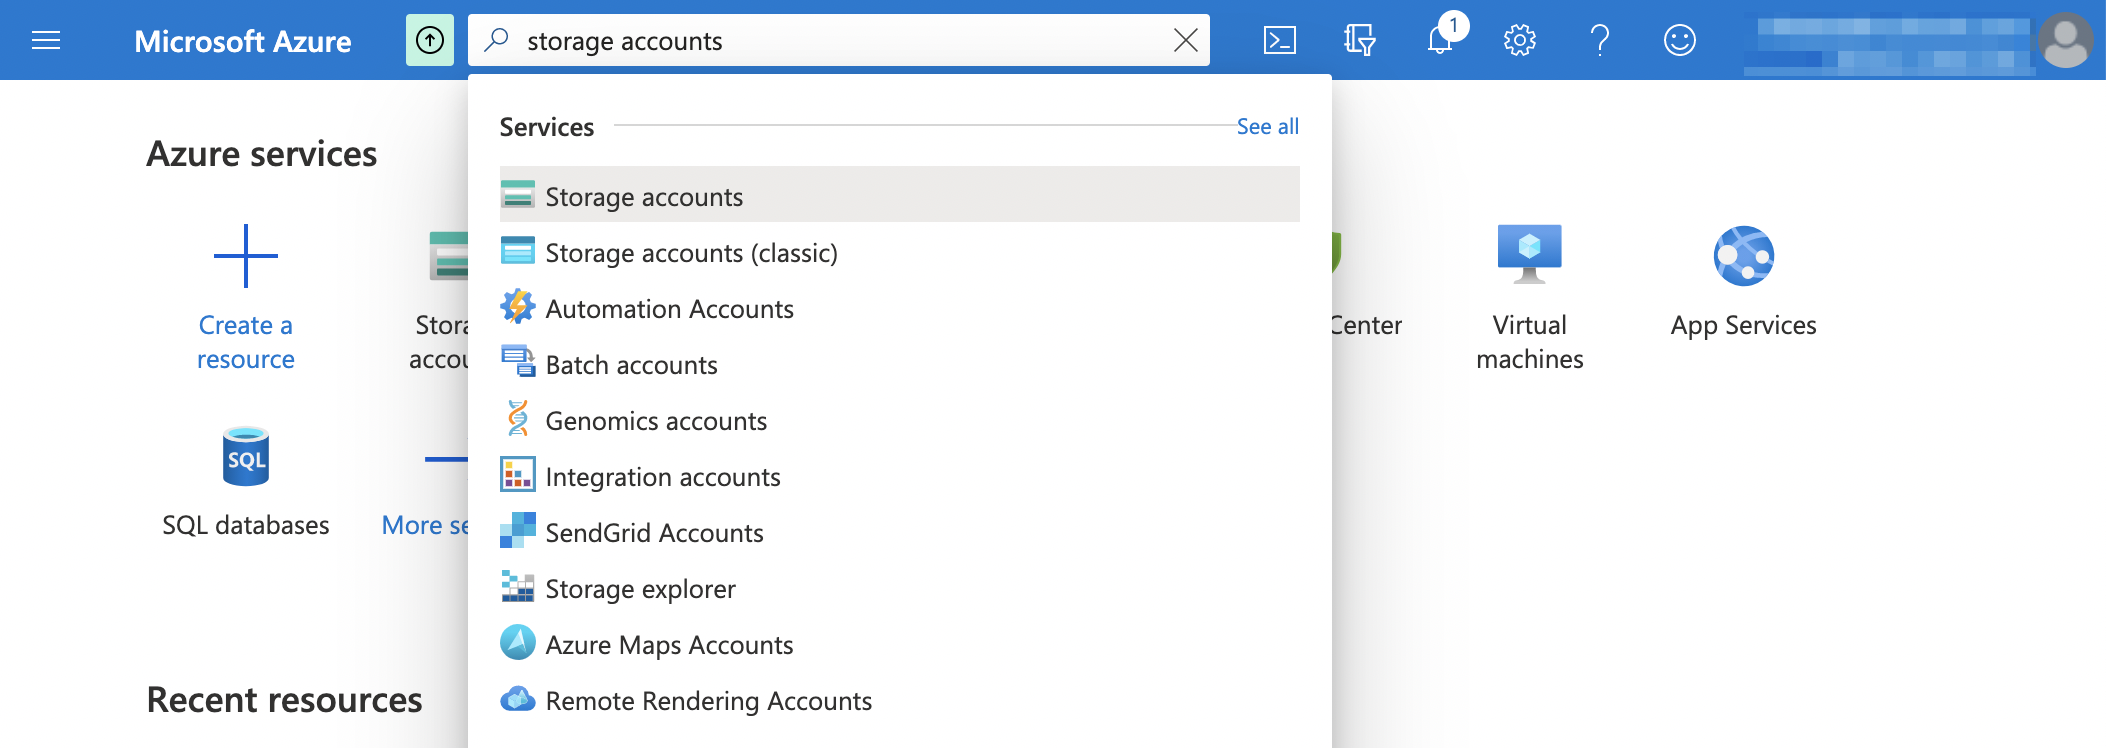The height and width of the screenshot is (748, 2106).
Task: Select Storage accounts (classic) result
Action: pyautogui.click(x=900, y=252)
